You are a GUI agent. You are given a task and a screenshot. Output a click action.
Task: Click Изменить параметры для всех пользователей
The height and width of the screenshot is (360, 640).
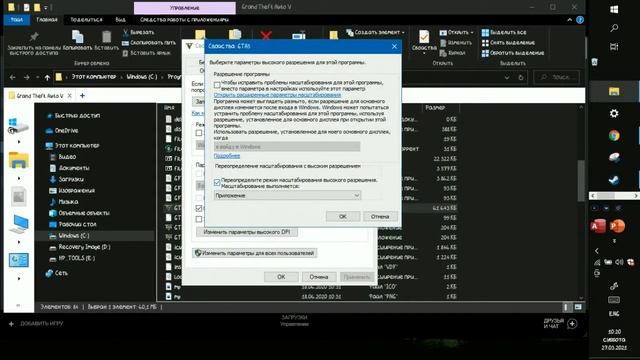point(255,253)
